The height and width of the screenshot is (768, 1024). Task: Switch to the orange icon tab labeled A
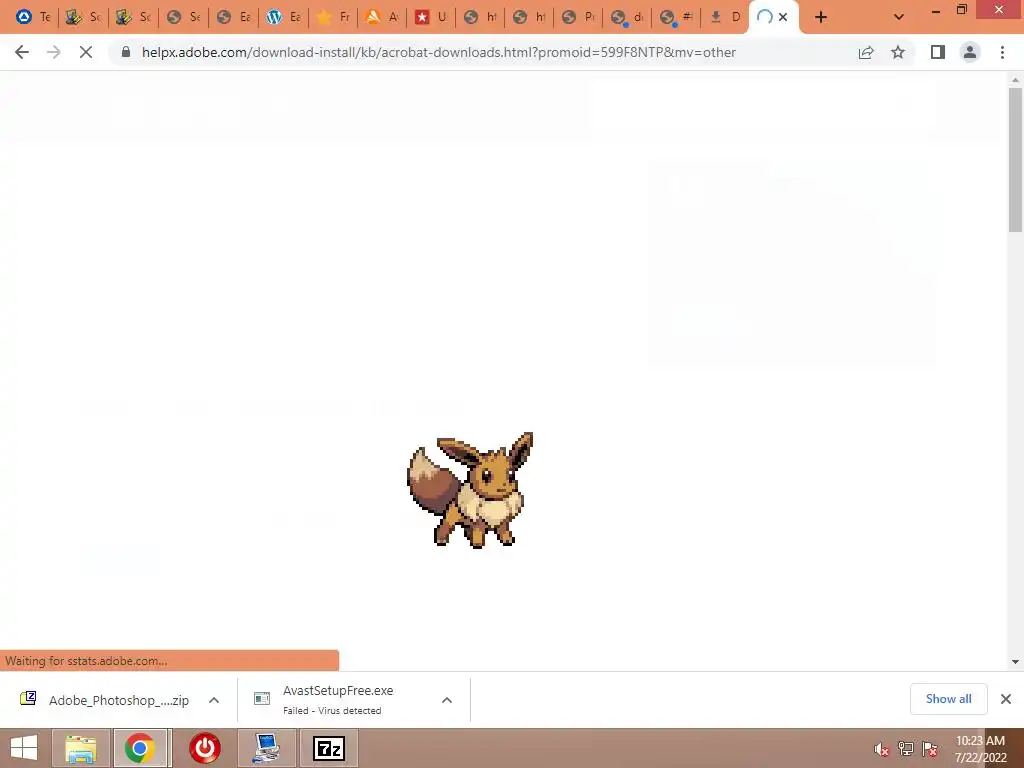(382, 17)
